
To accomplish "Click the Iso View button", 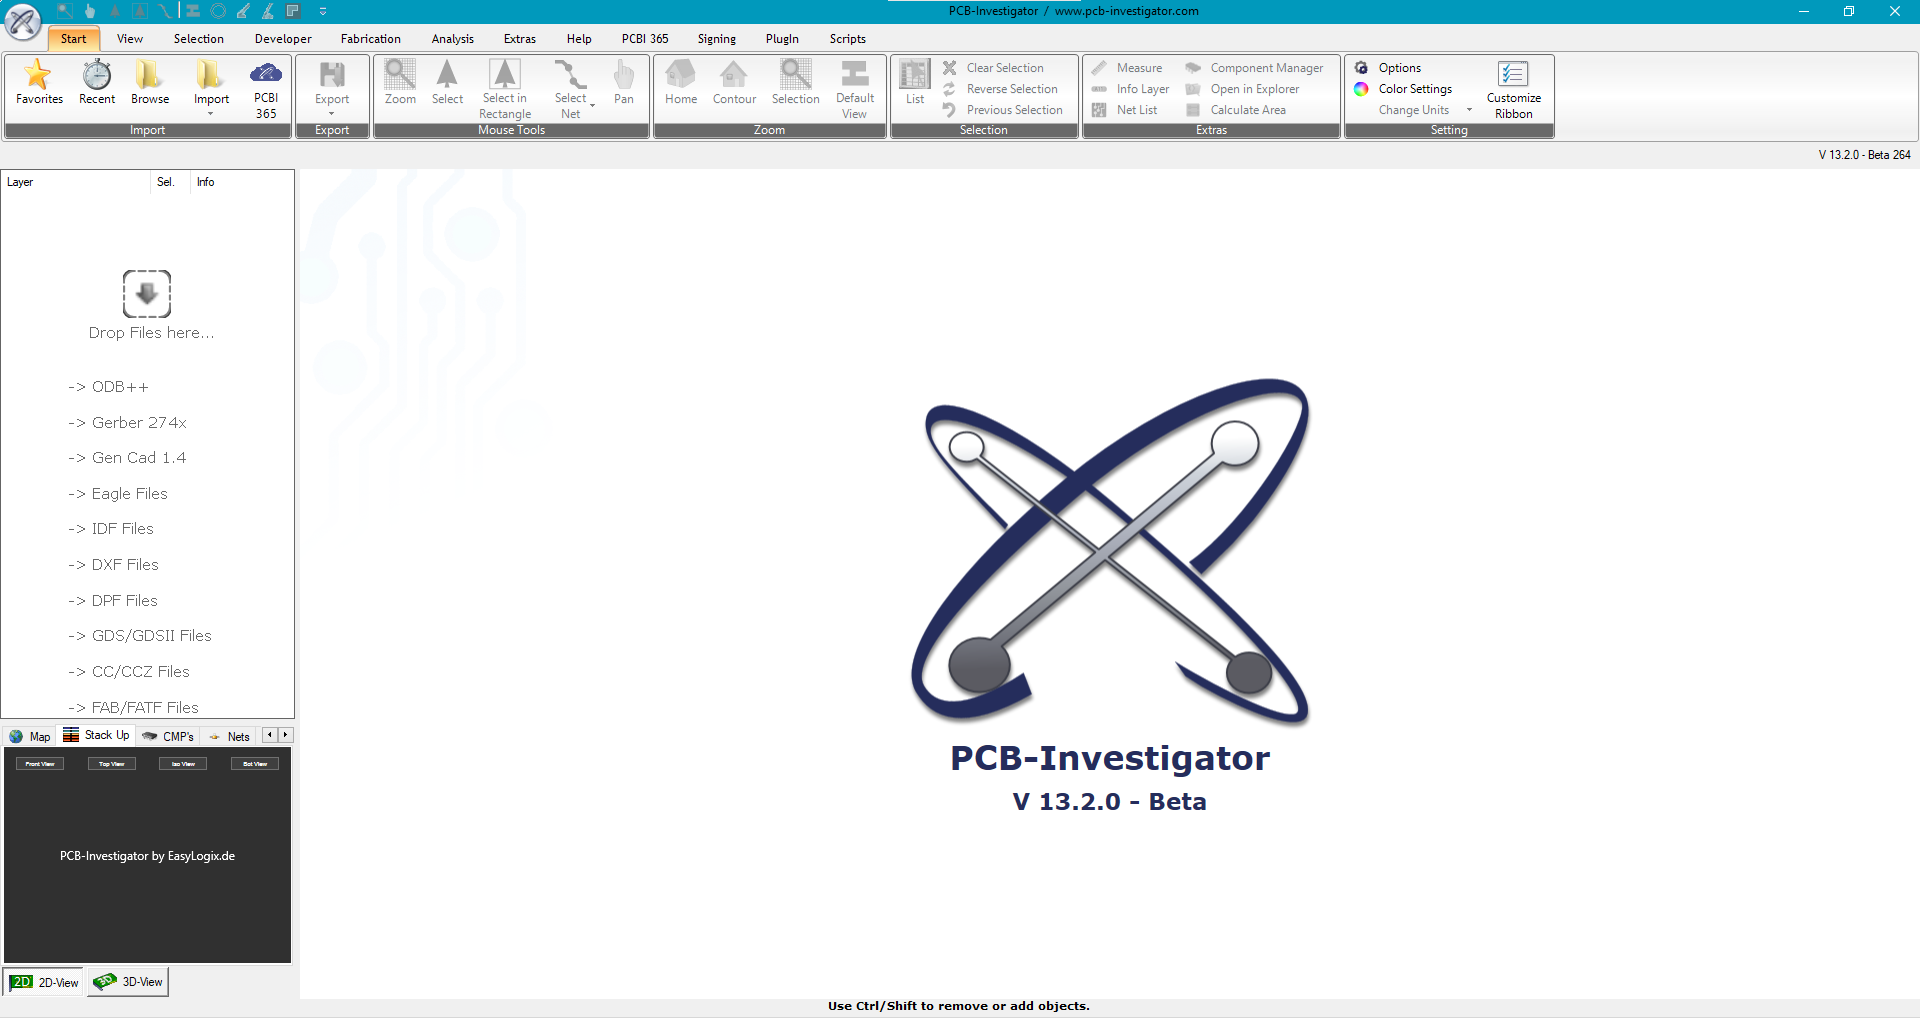I will [x=183, y=764].
